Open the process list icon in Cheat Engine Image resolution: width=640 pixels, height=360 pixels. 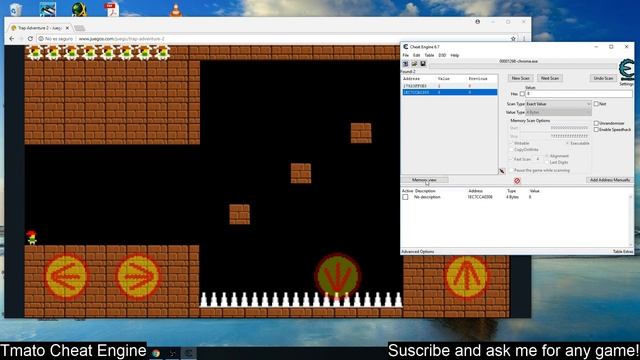coord(405,64)
